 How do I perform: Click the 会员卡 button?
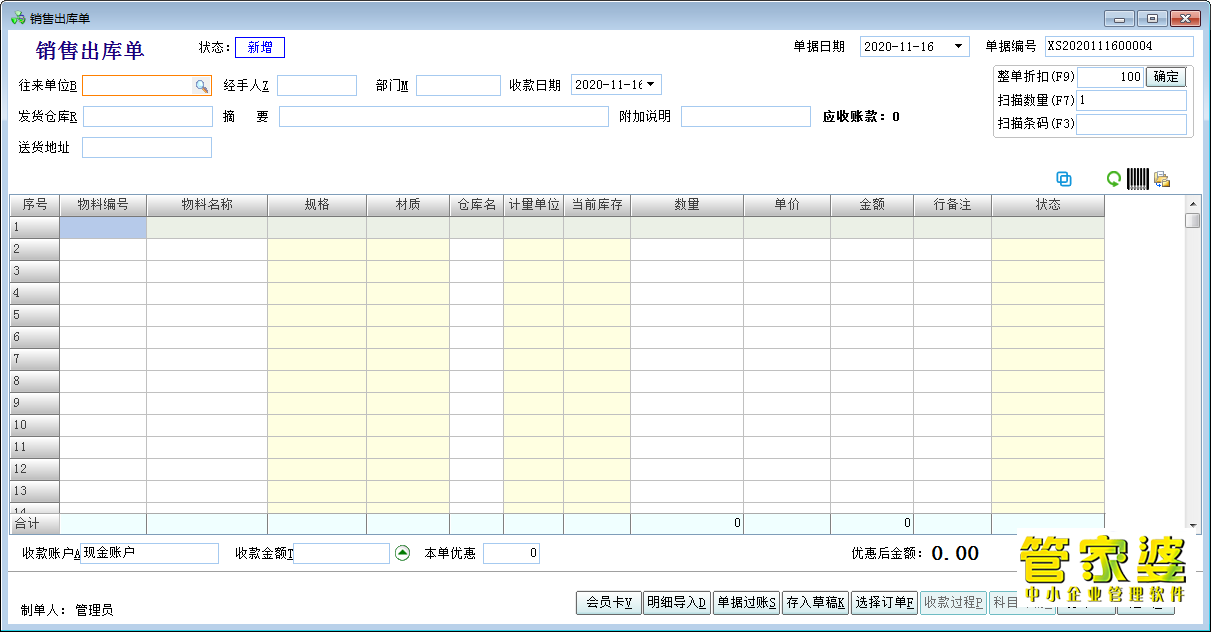pos(608,602)
